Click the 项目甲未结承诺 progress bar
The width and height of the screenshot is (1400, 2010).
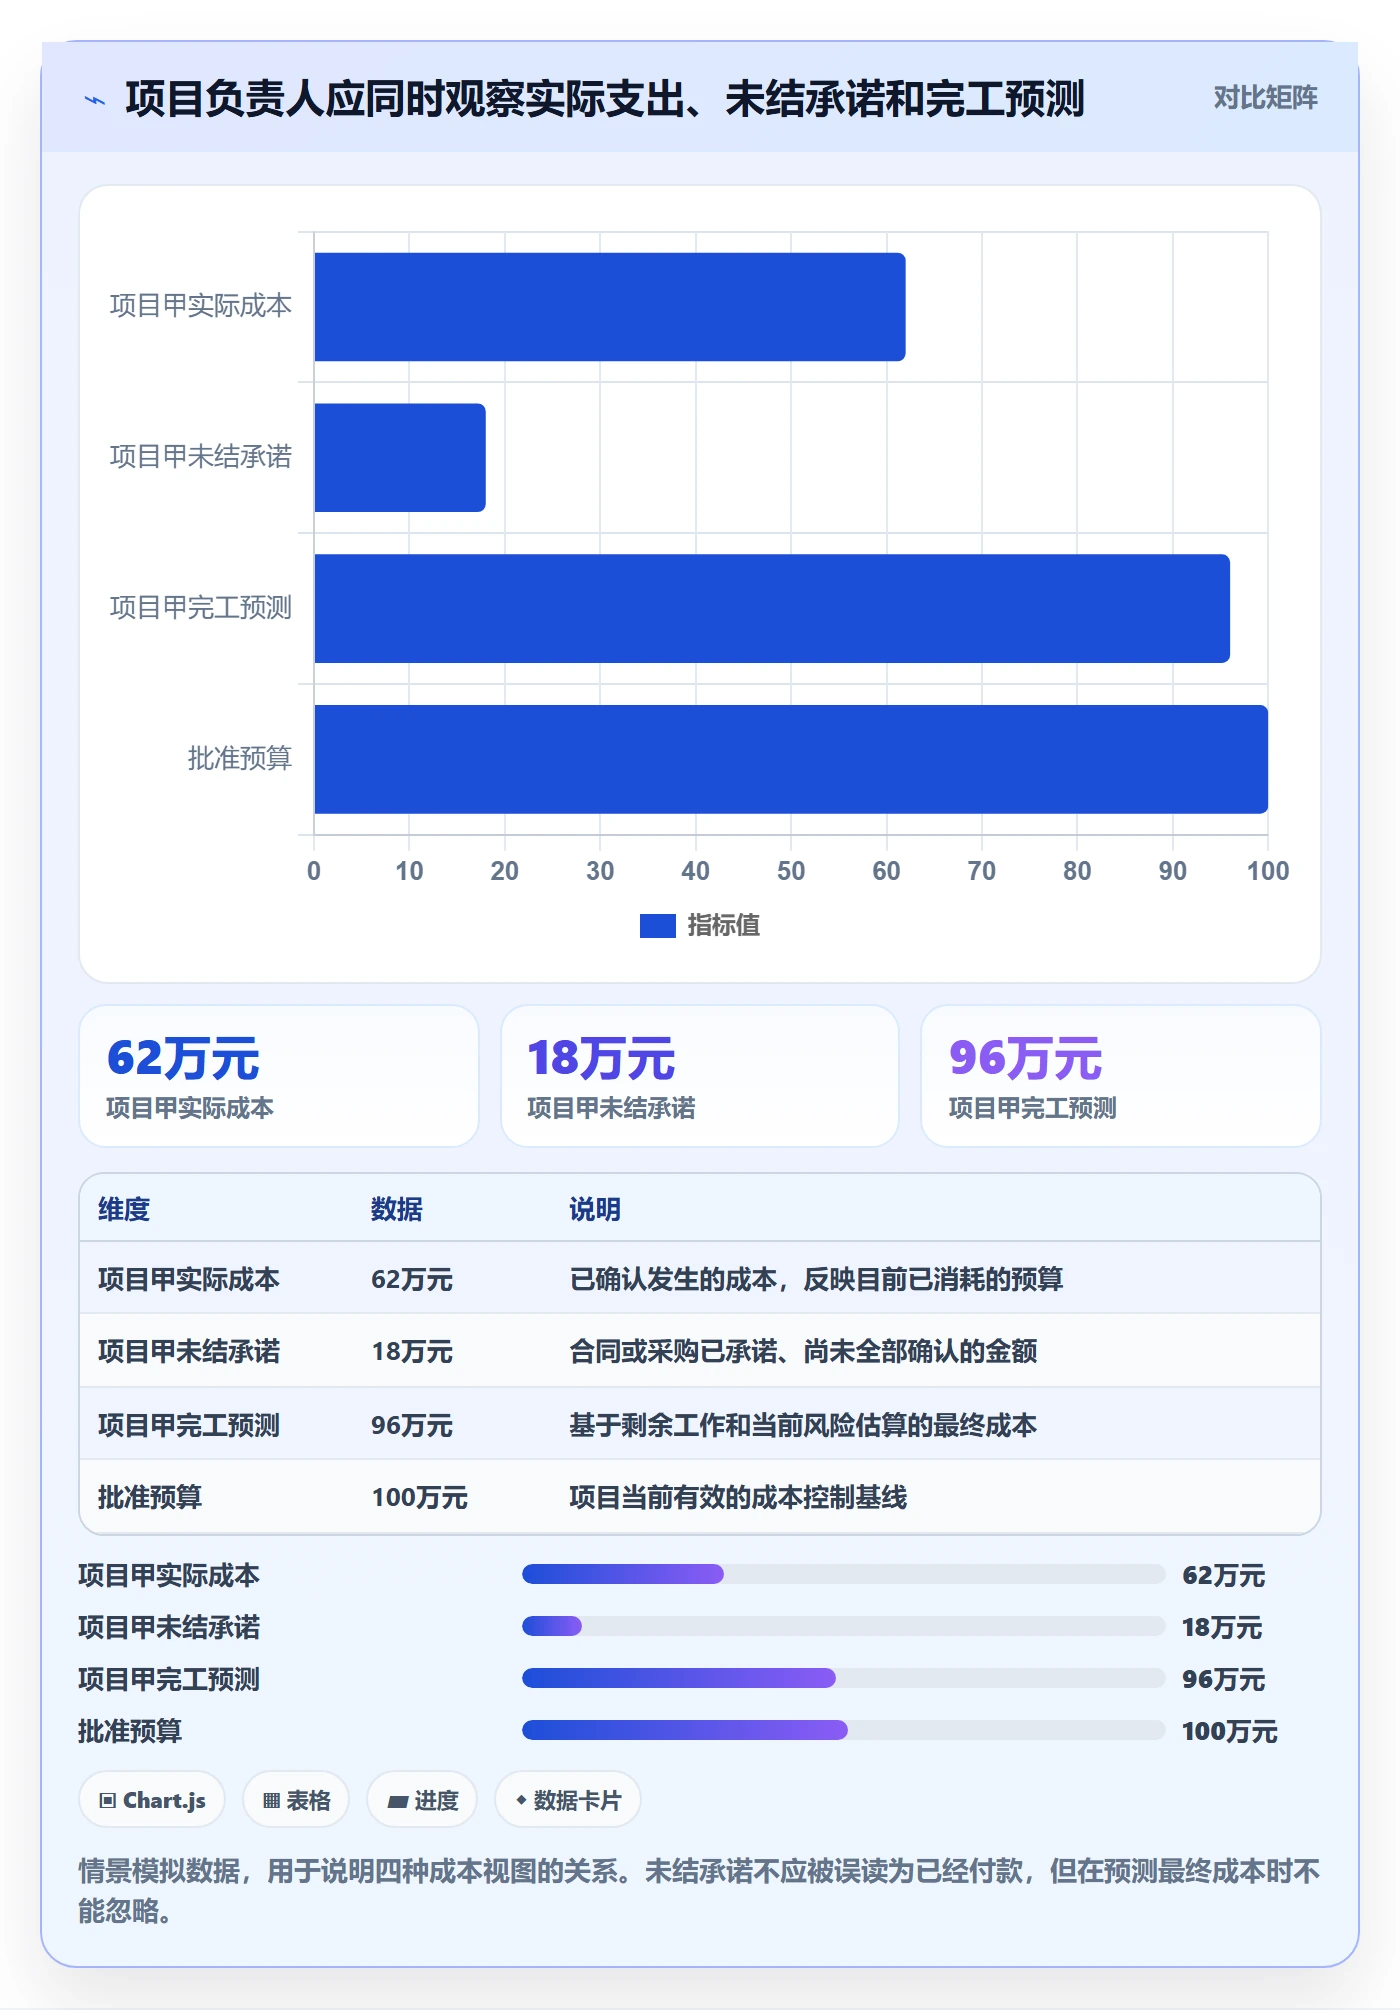(843, 1626)
